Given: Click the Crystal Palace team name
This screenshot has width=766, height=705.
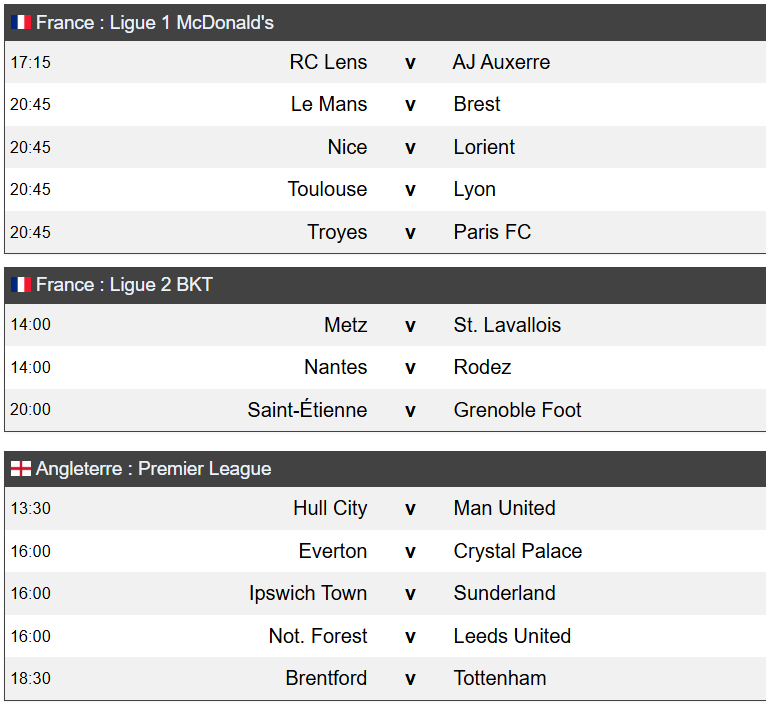Looking at the screenshot, I should pos(518,551).
